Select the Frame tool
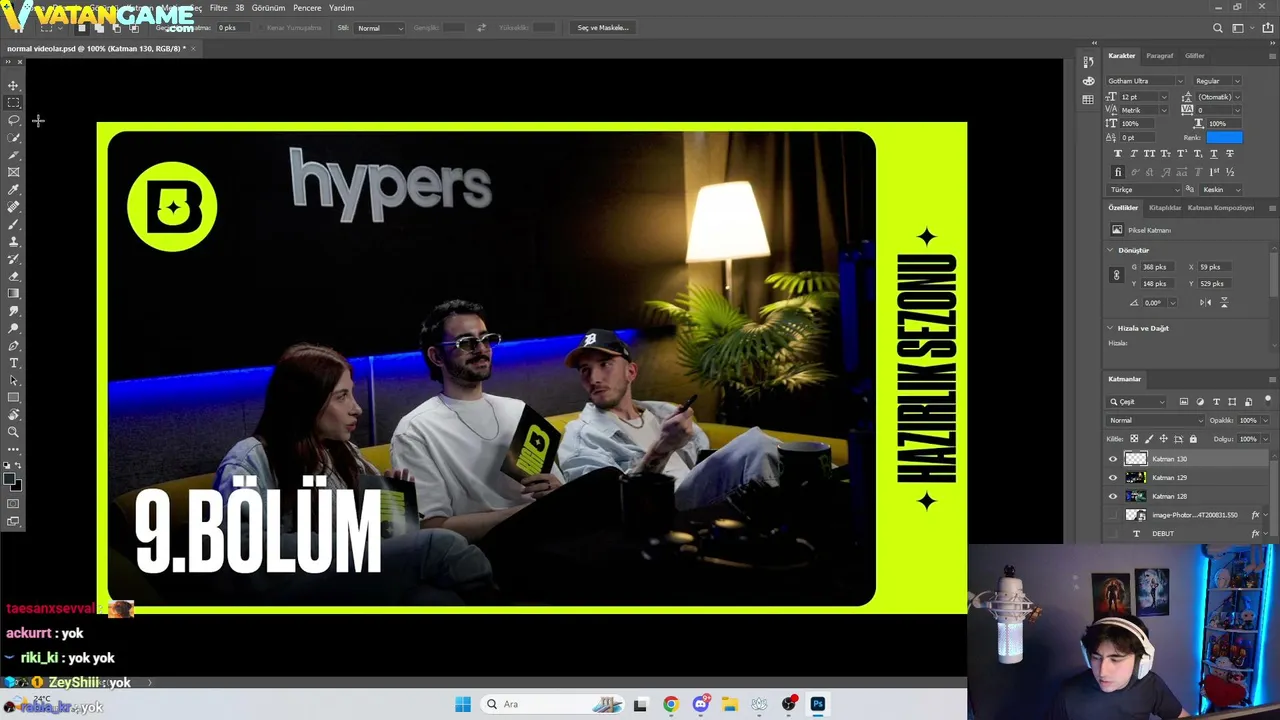Image resolution: width=1280 pixels, height=720 pixels. pyautogui.click(x=13, y=172)
